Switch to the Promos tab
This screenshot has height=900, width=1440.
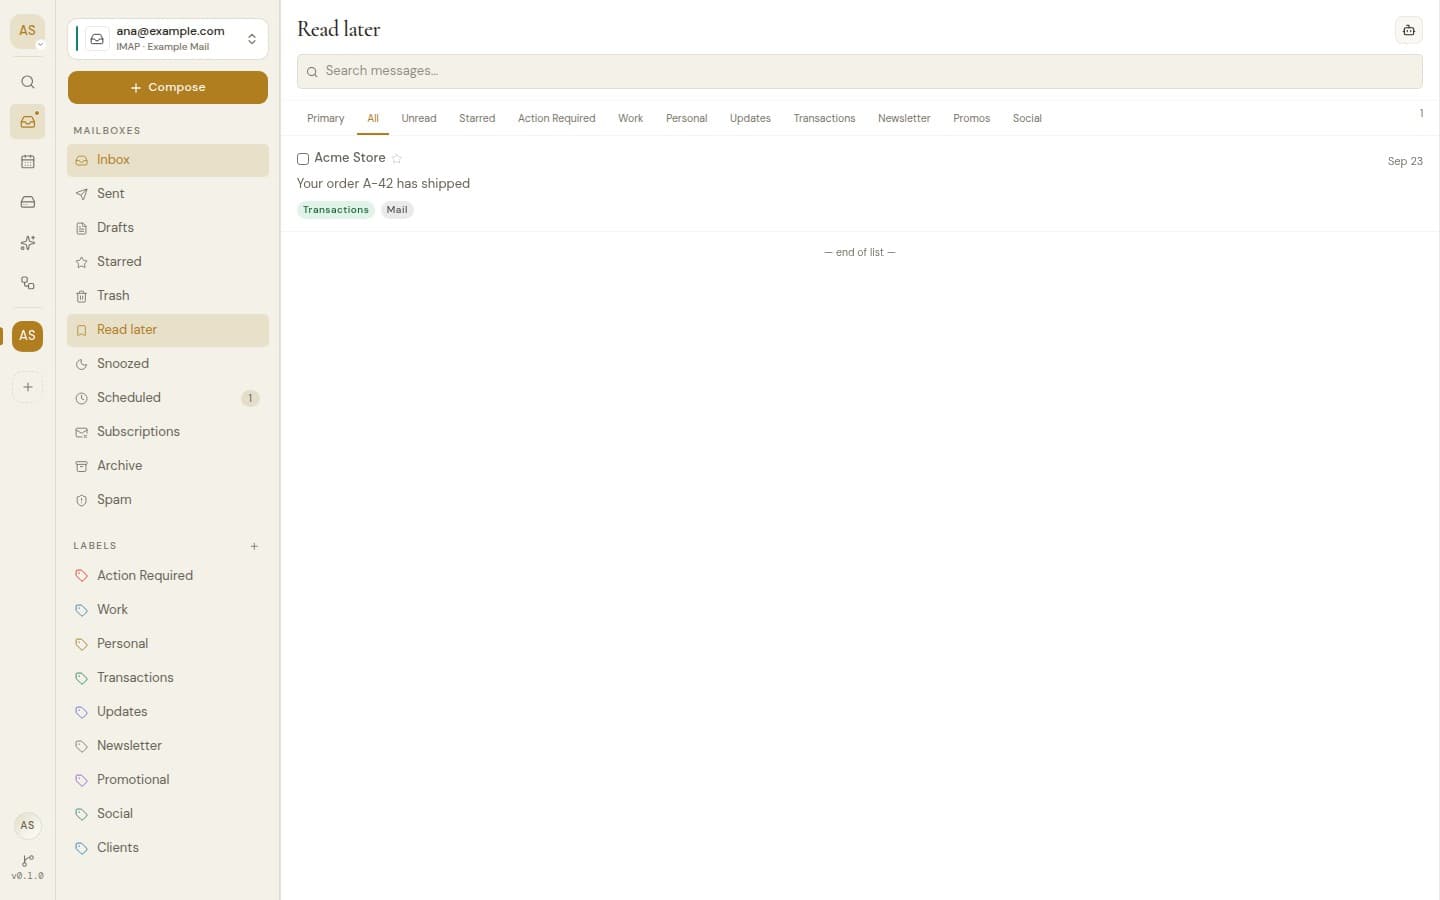972,118
